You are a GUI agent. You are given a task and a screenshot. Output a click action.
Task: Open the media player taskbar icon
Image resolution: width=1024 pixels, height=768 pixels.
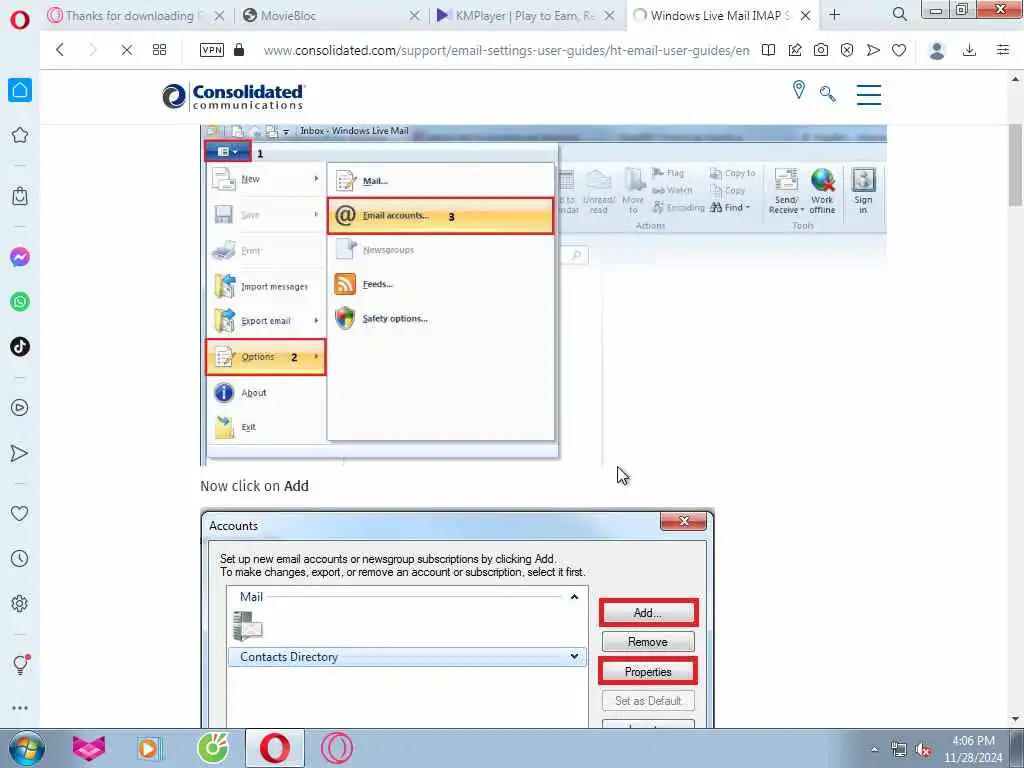click(149, 748)
